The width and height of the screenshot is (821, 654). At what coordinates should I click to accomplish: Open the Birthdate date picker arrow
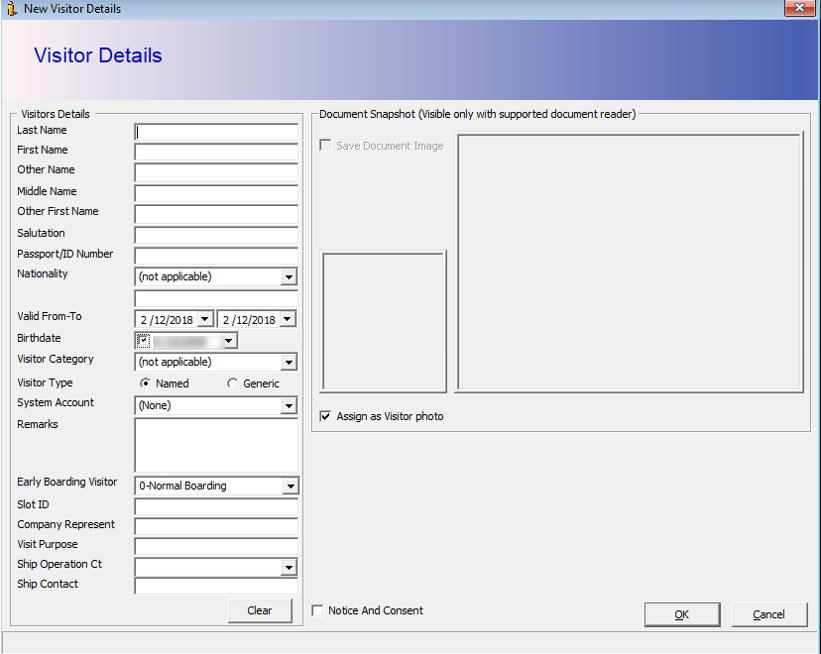(229, 341)
